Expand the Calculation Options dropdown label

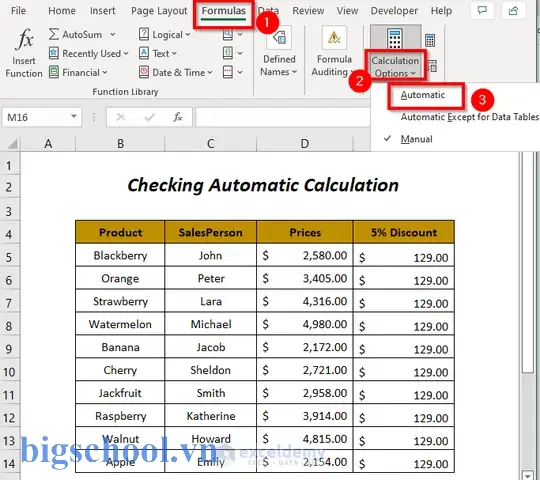coord(395,67)
